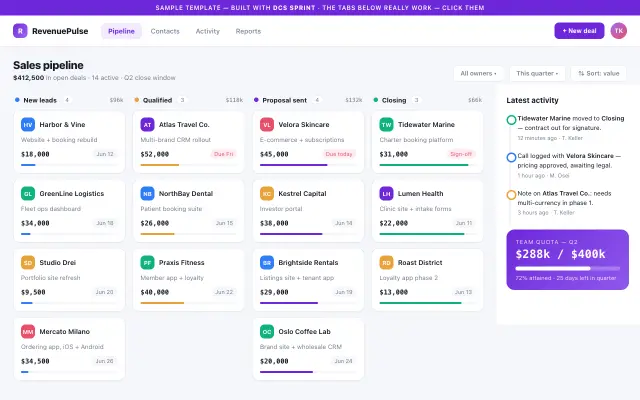Click the LH avatar of Lumen Health
This screenshot has width=640, height=400.
coord(386,193)
